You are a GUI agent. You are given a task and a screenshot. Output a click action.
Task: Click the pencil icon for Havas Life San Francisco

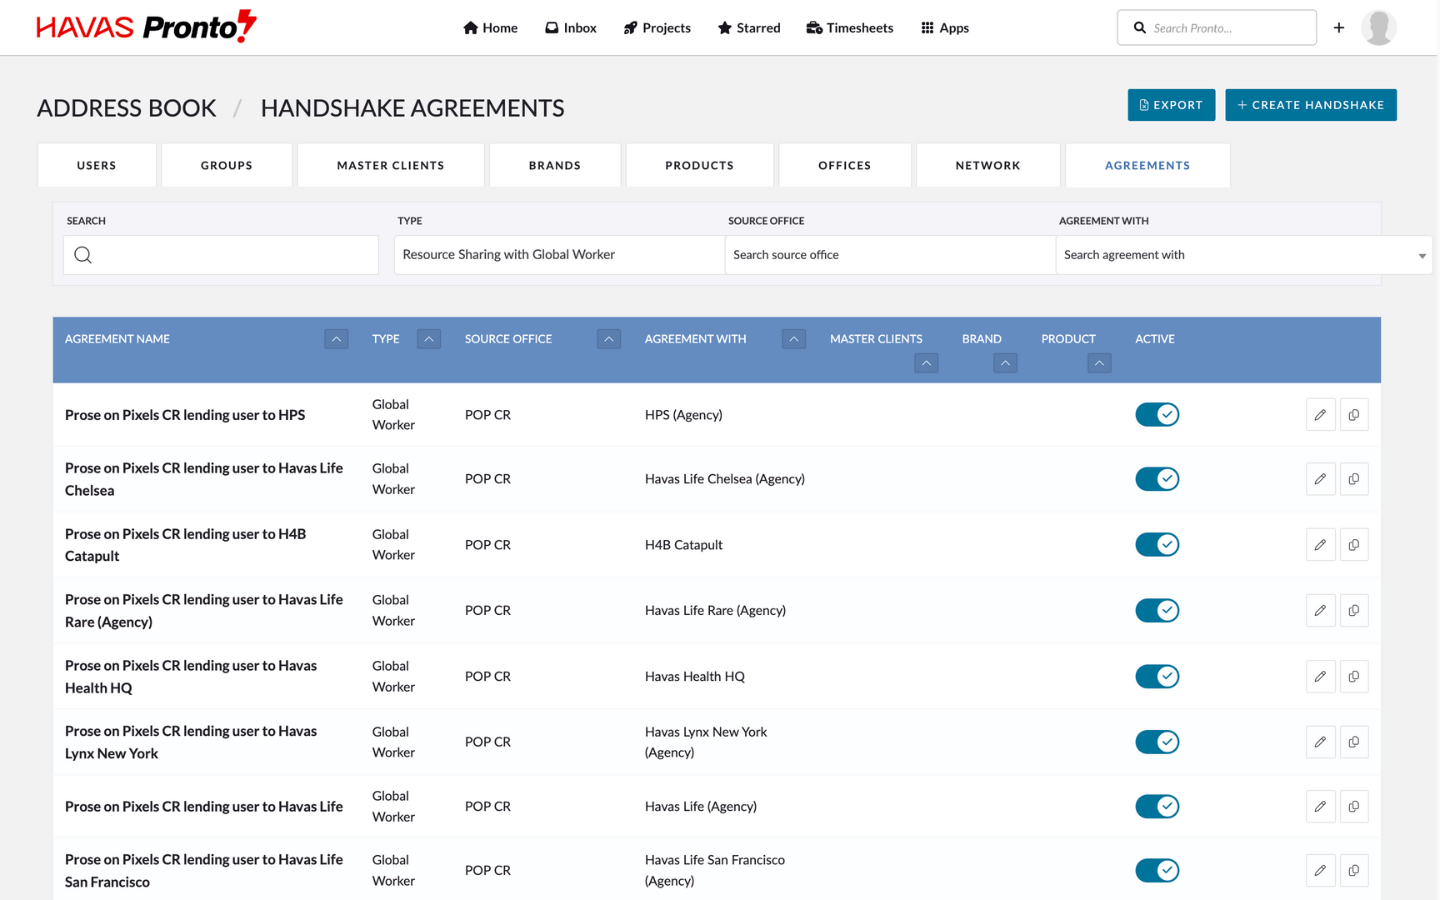point(1320,871)
